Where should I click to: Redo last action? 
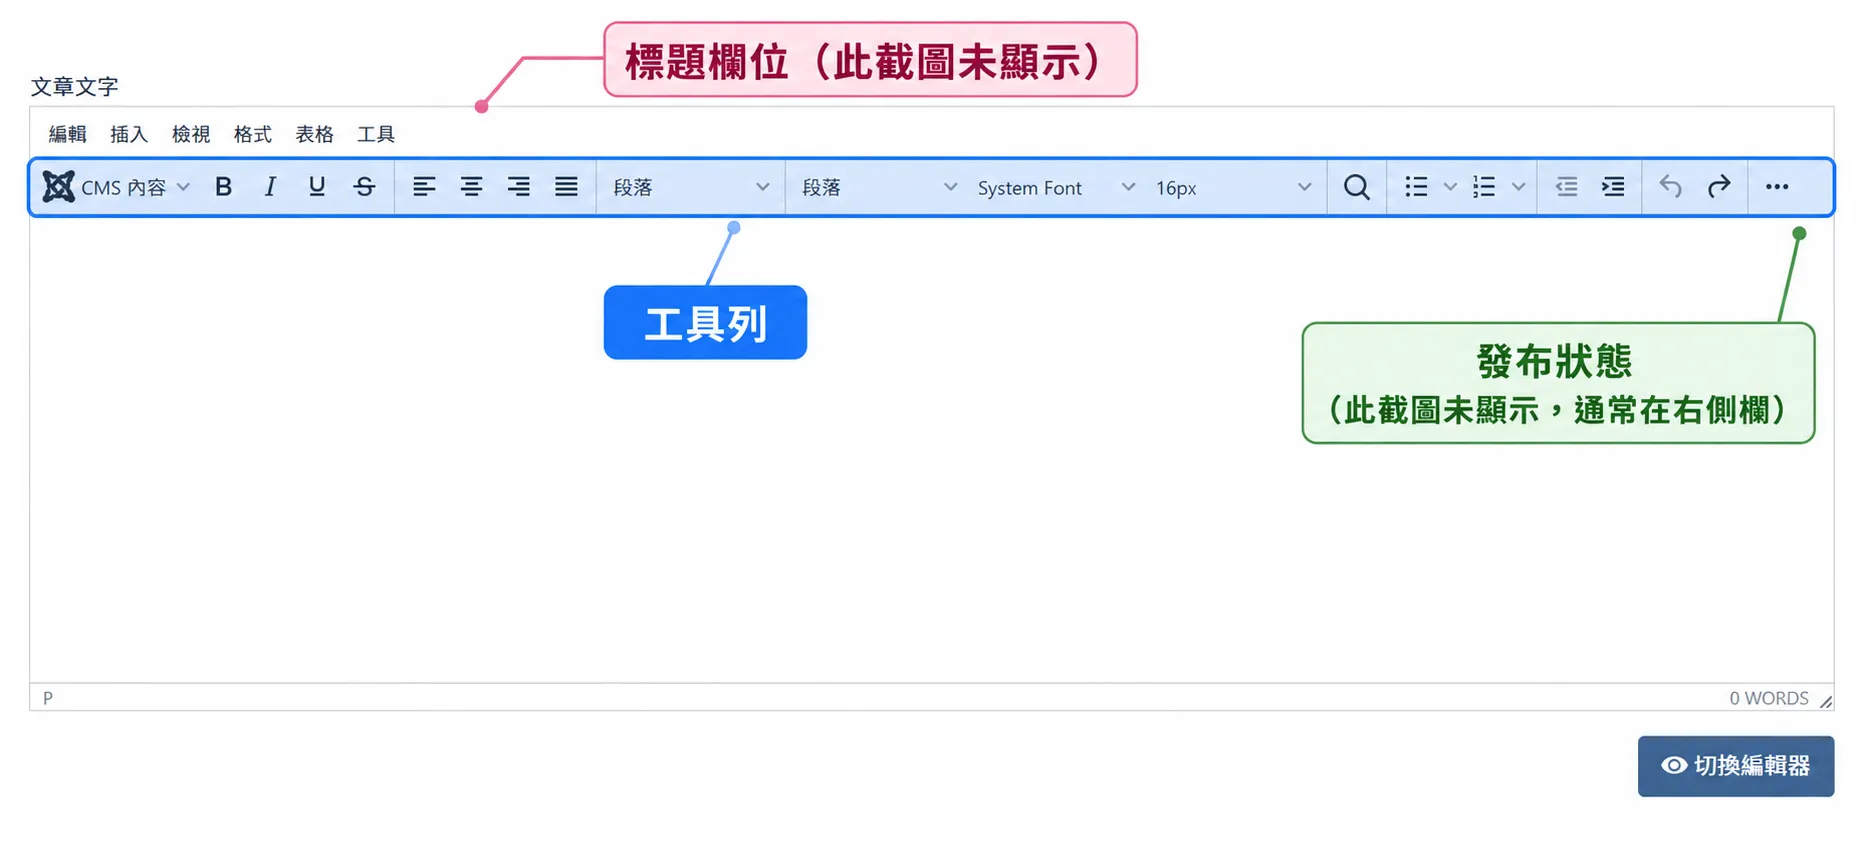click(x=1718, y=187)
